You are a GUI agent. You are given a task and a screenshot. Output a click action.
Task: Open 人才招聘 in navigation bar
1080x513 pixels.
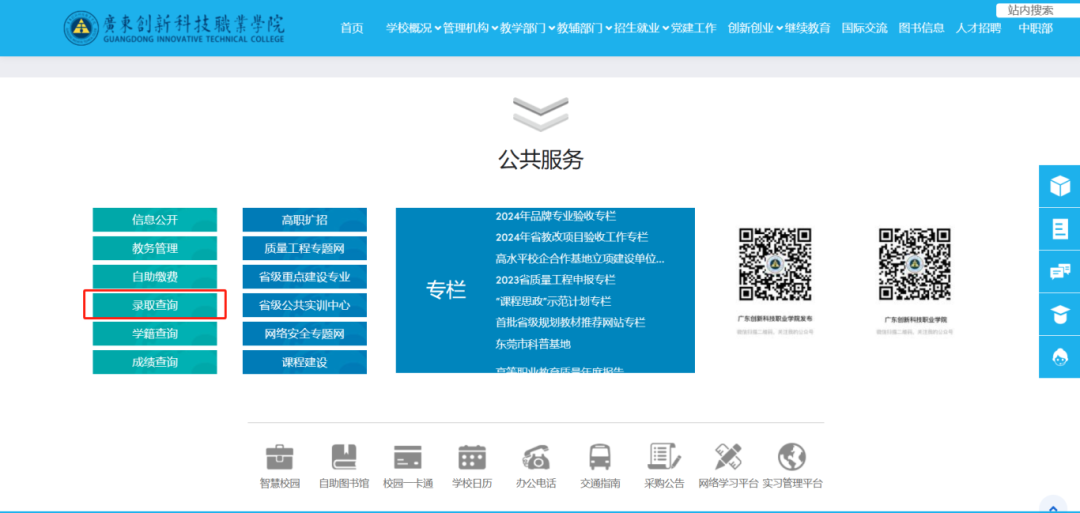979,28
